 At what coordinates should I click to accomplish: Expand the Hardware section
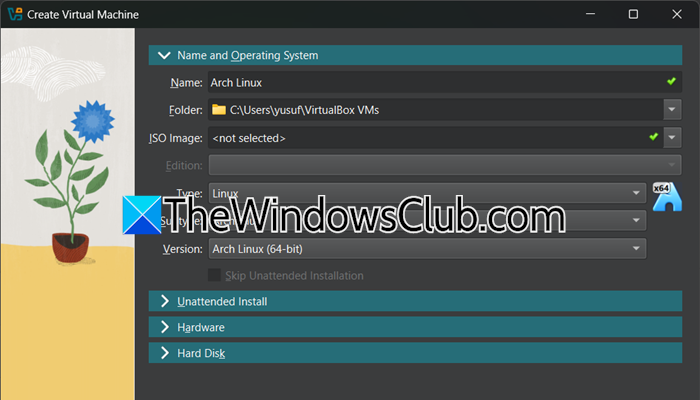[415, 327]
